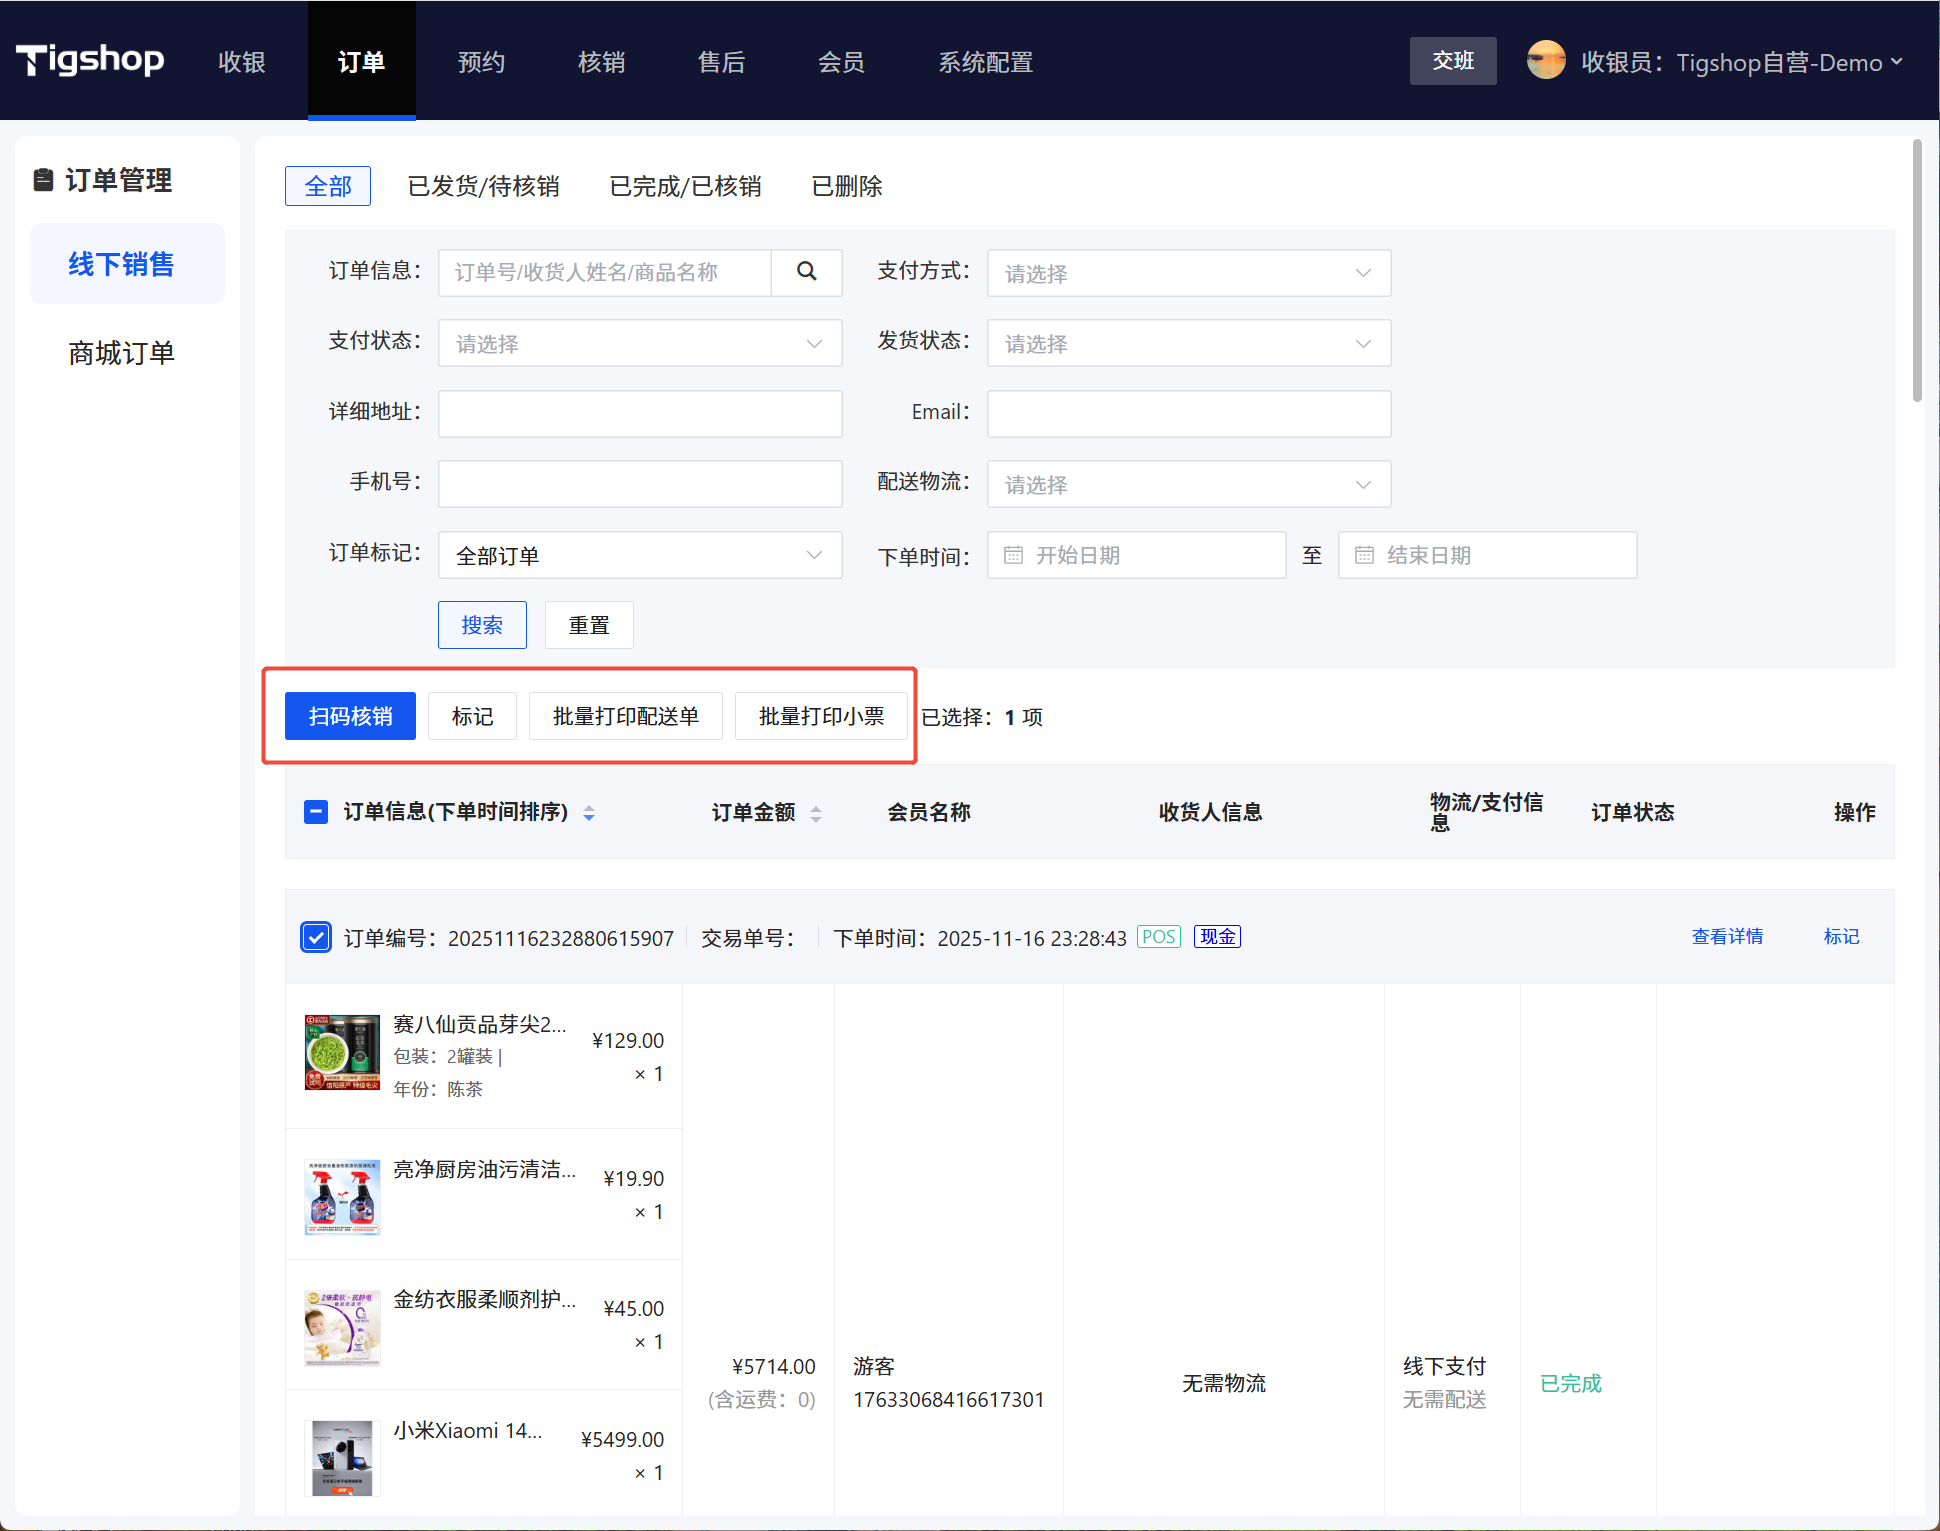Open the 会员 top menu
This screenshot has width=1940, height=1531.
841,62
